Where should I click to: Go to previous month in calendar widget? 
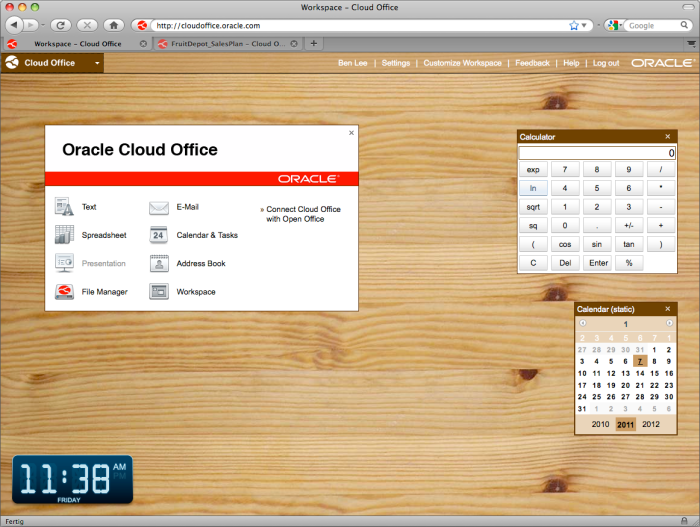[x=583, y=323]
